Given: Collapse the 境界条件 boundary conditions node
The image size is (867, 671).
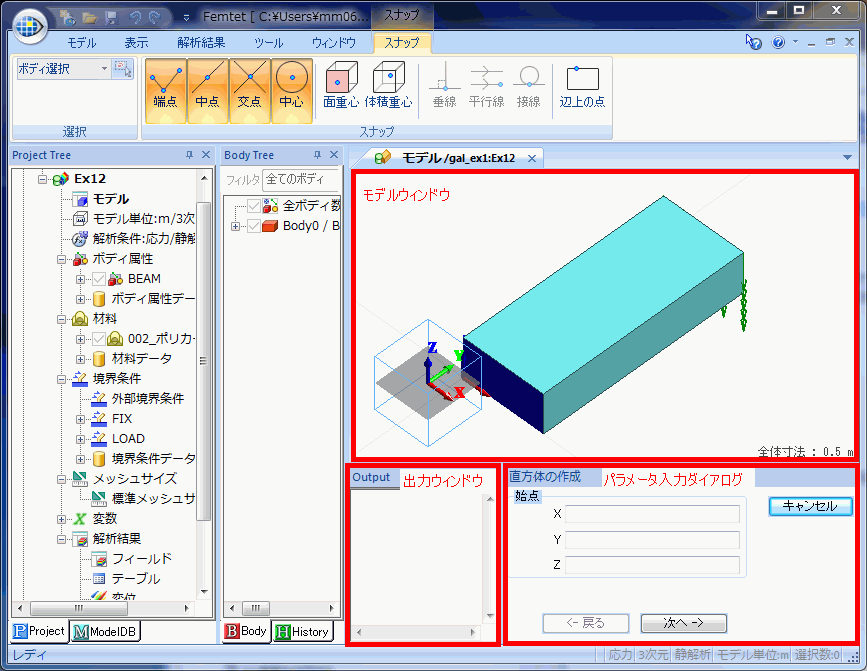Looking at the screenshot, I should pyautogui.click(x=61, y=379).
